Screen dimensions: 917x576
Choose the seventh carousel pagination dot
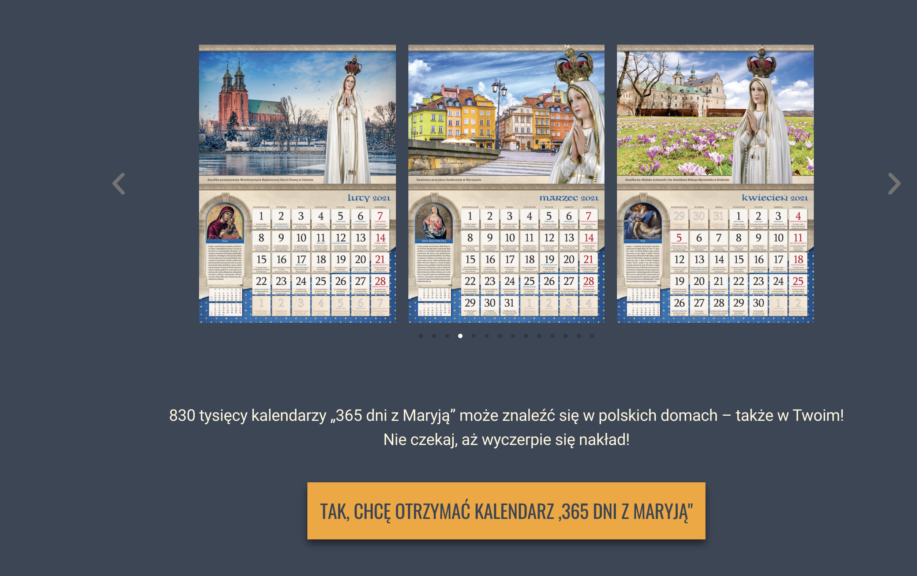(500, 336)
